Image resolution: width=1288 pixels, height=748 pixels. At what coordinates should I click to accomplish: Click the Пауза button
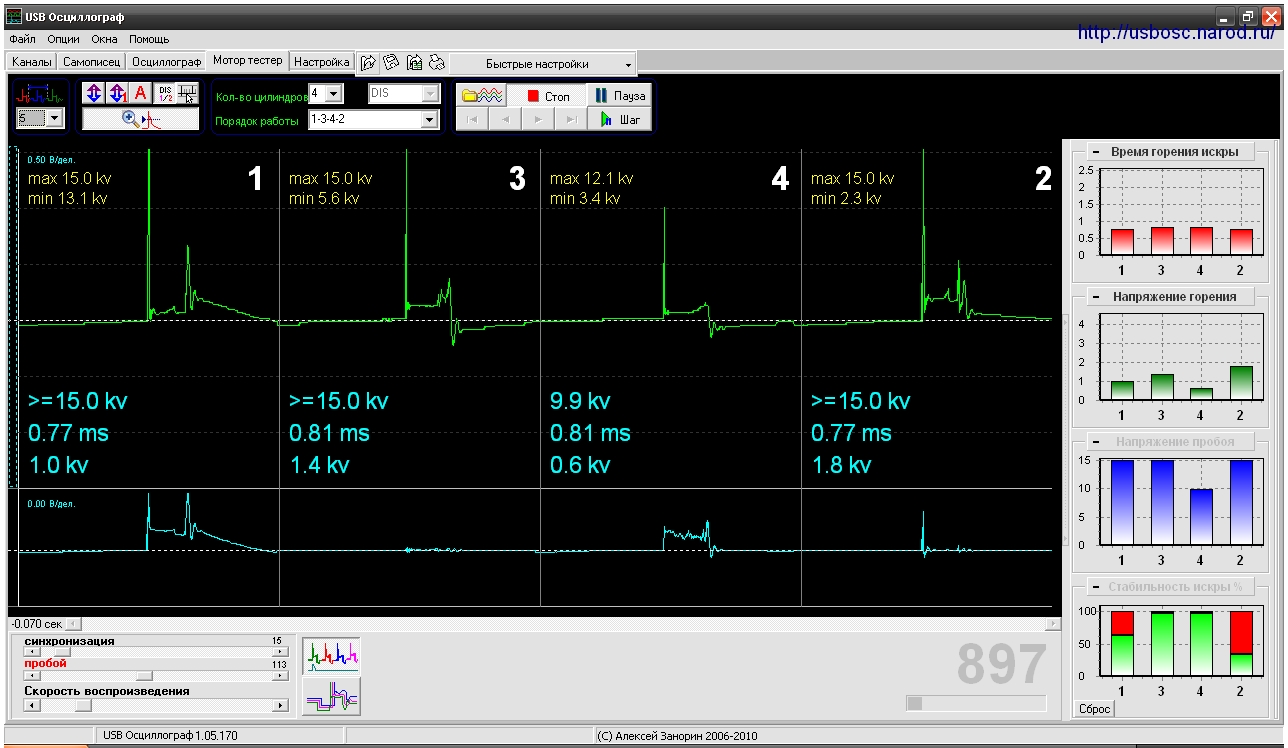pos(619,96)
